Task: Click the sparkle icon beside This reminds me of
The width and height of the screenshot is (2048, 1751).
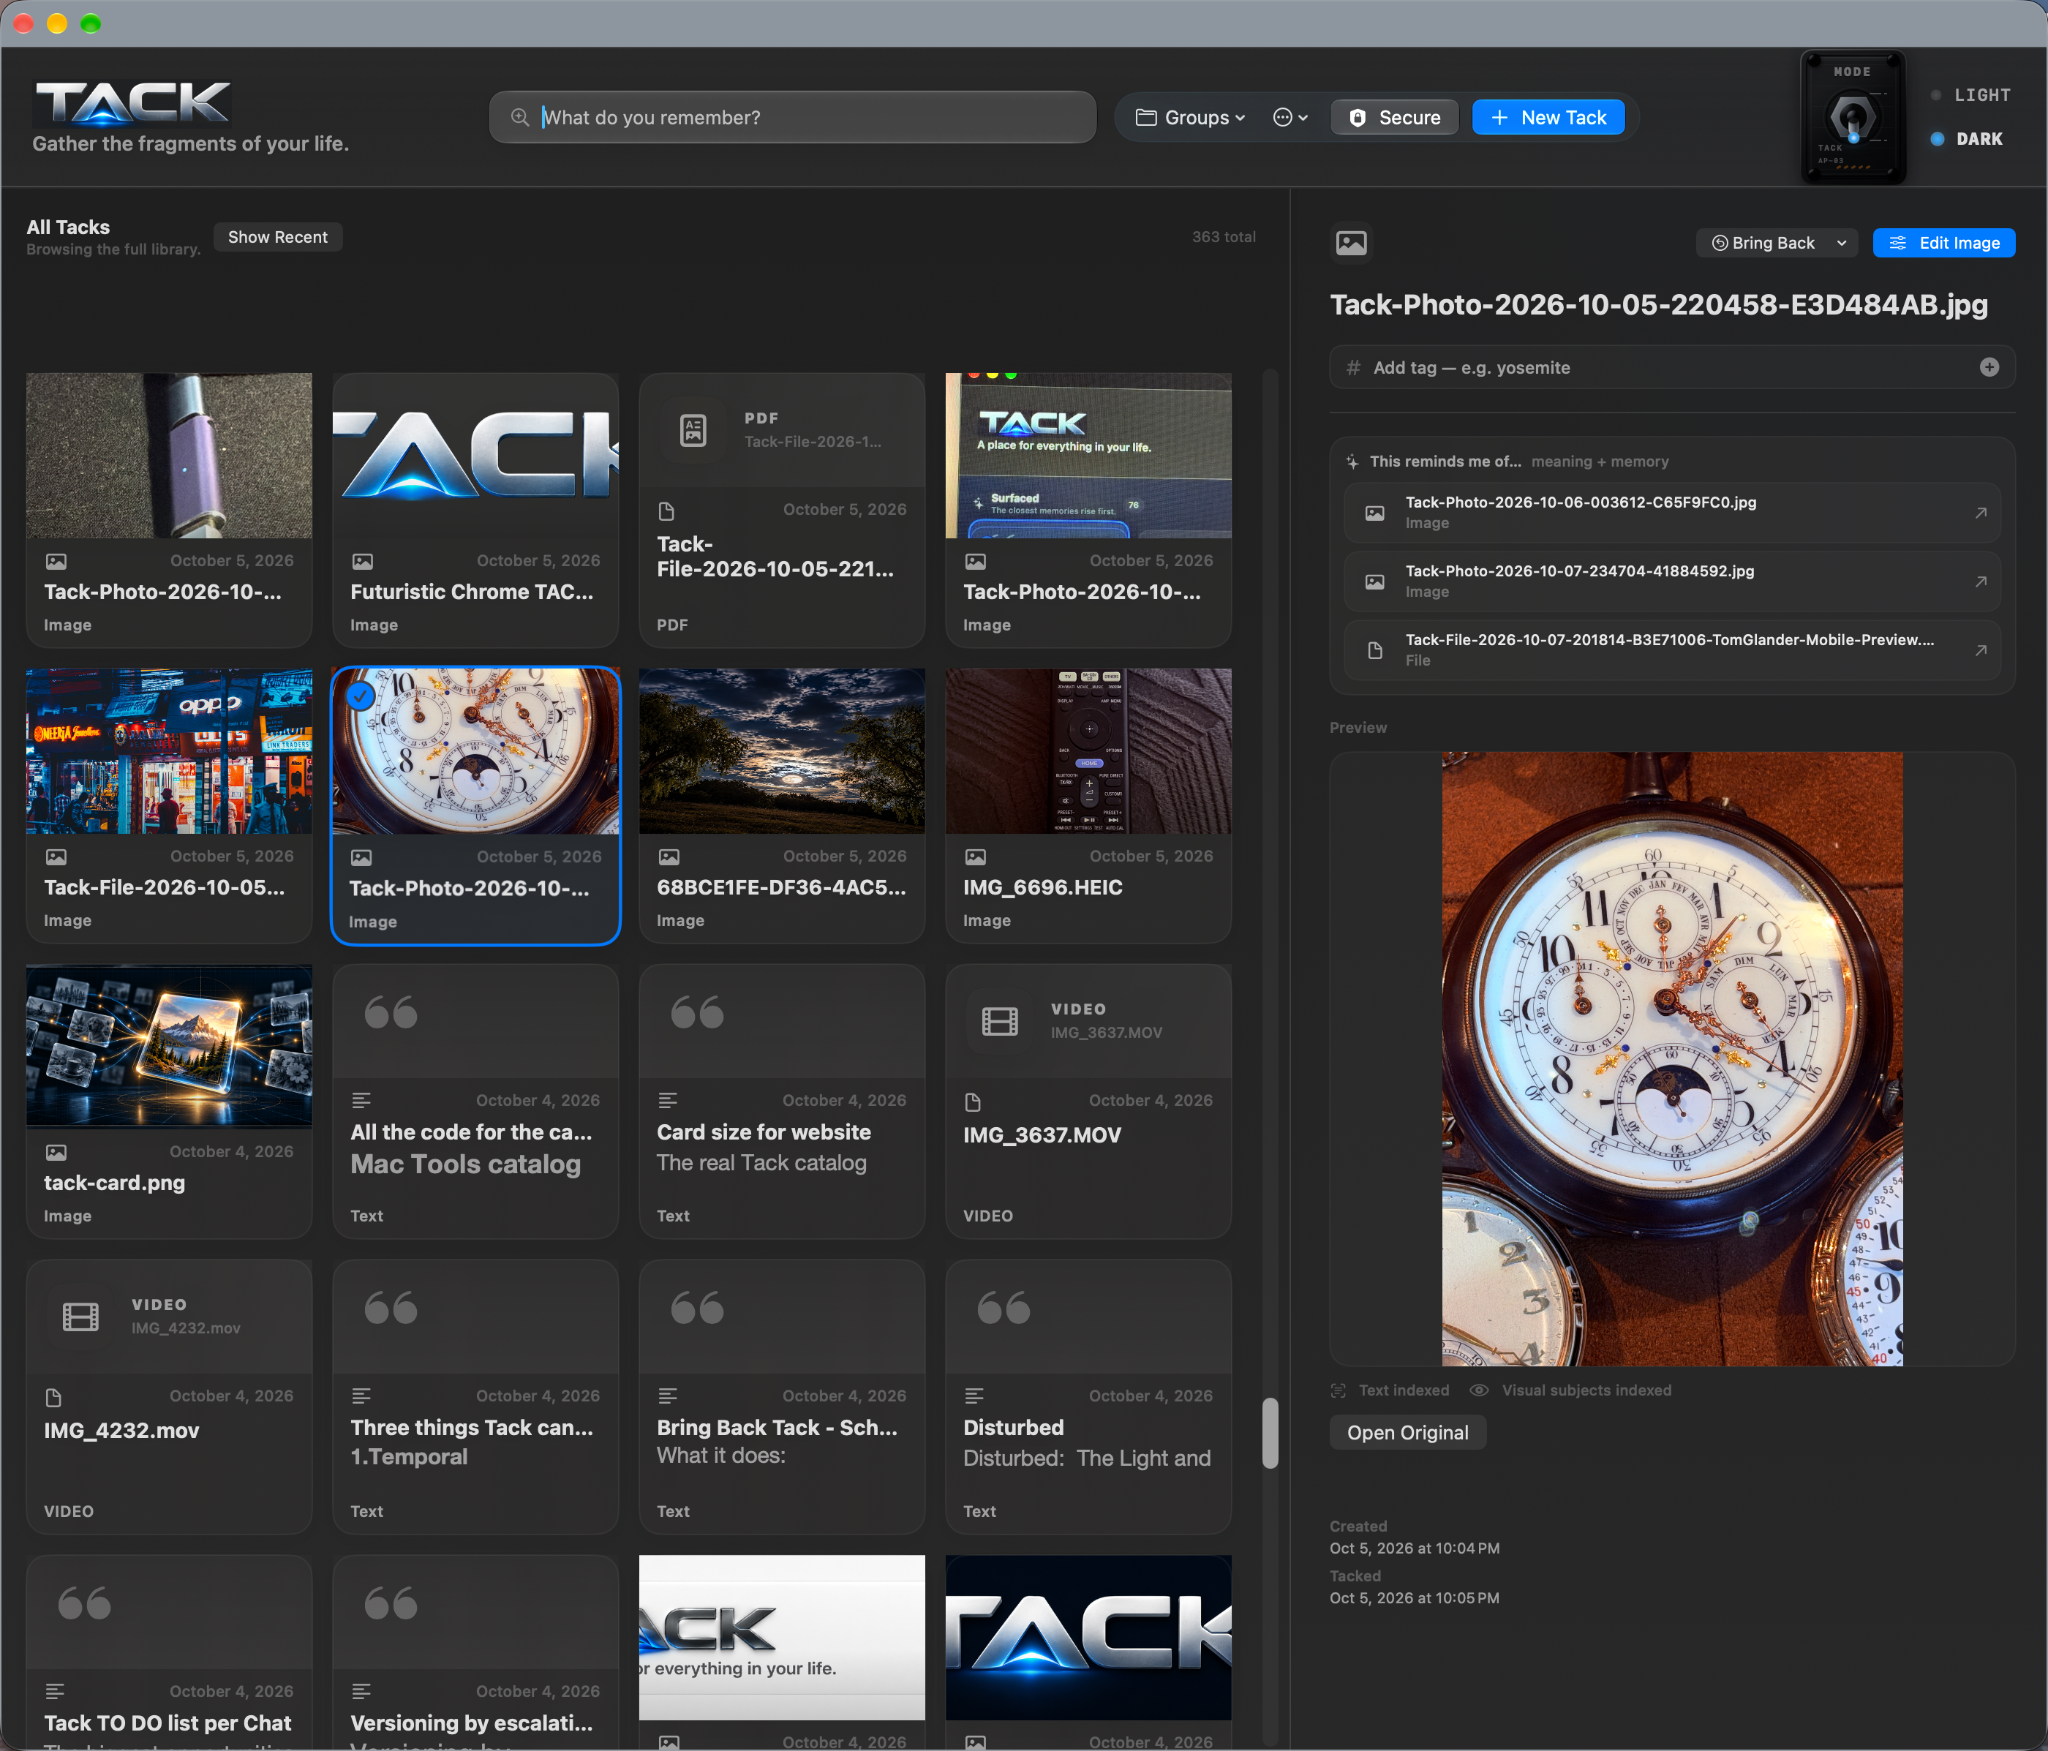Action: pyautogui.click(x=1351, y=462)
